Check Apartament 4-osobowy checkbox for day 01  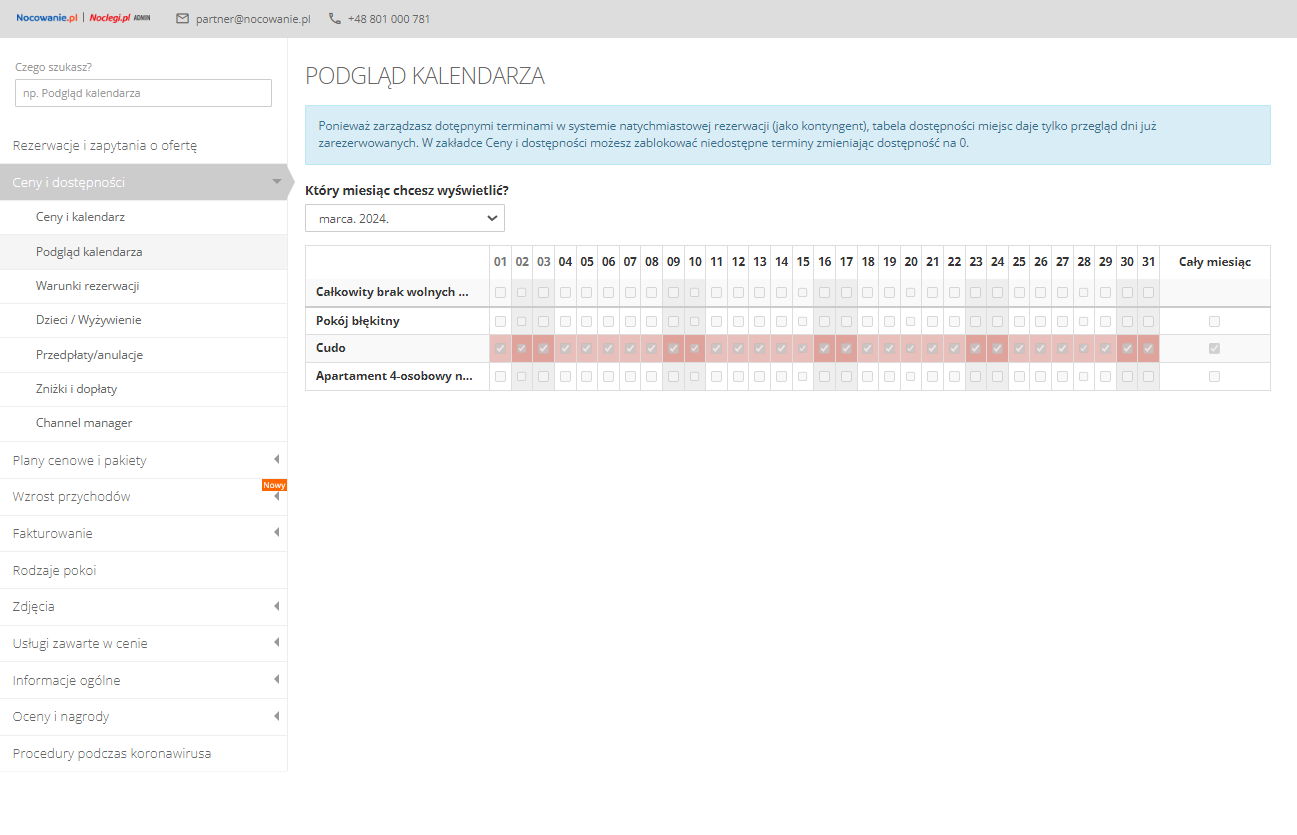pyautogui.click(x=500, y=376)
